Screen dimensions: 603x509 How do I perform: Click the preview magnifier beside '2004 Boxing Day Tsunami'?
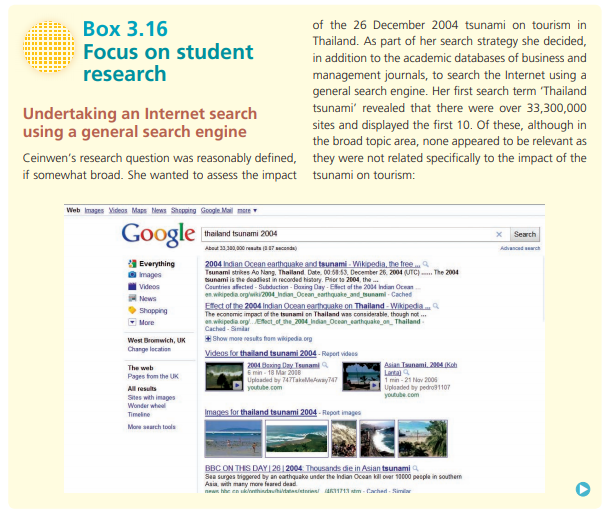point(325,365)
